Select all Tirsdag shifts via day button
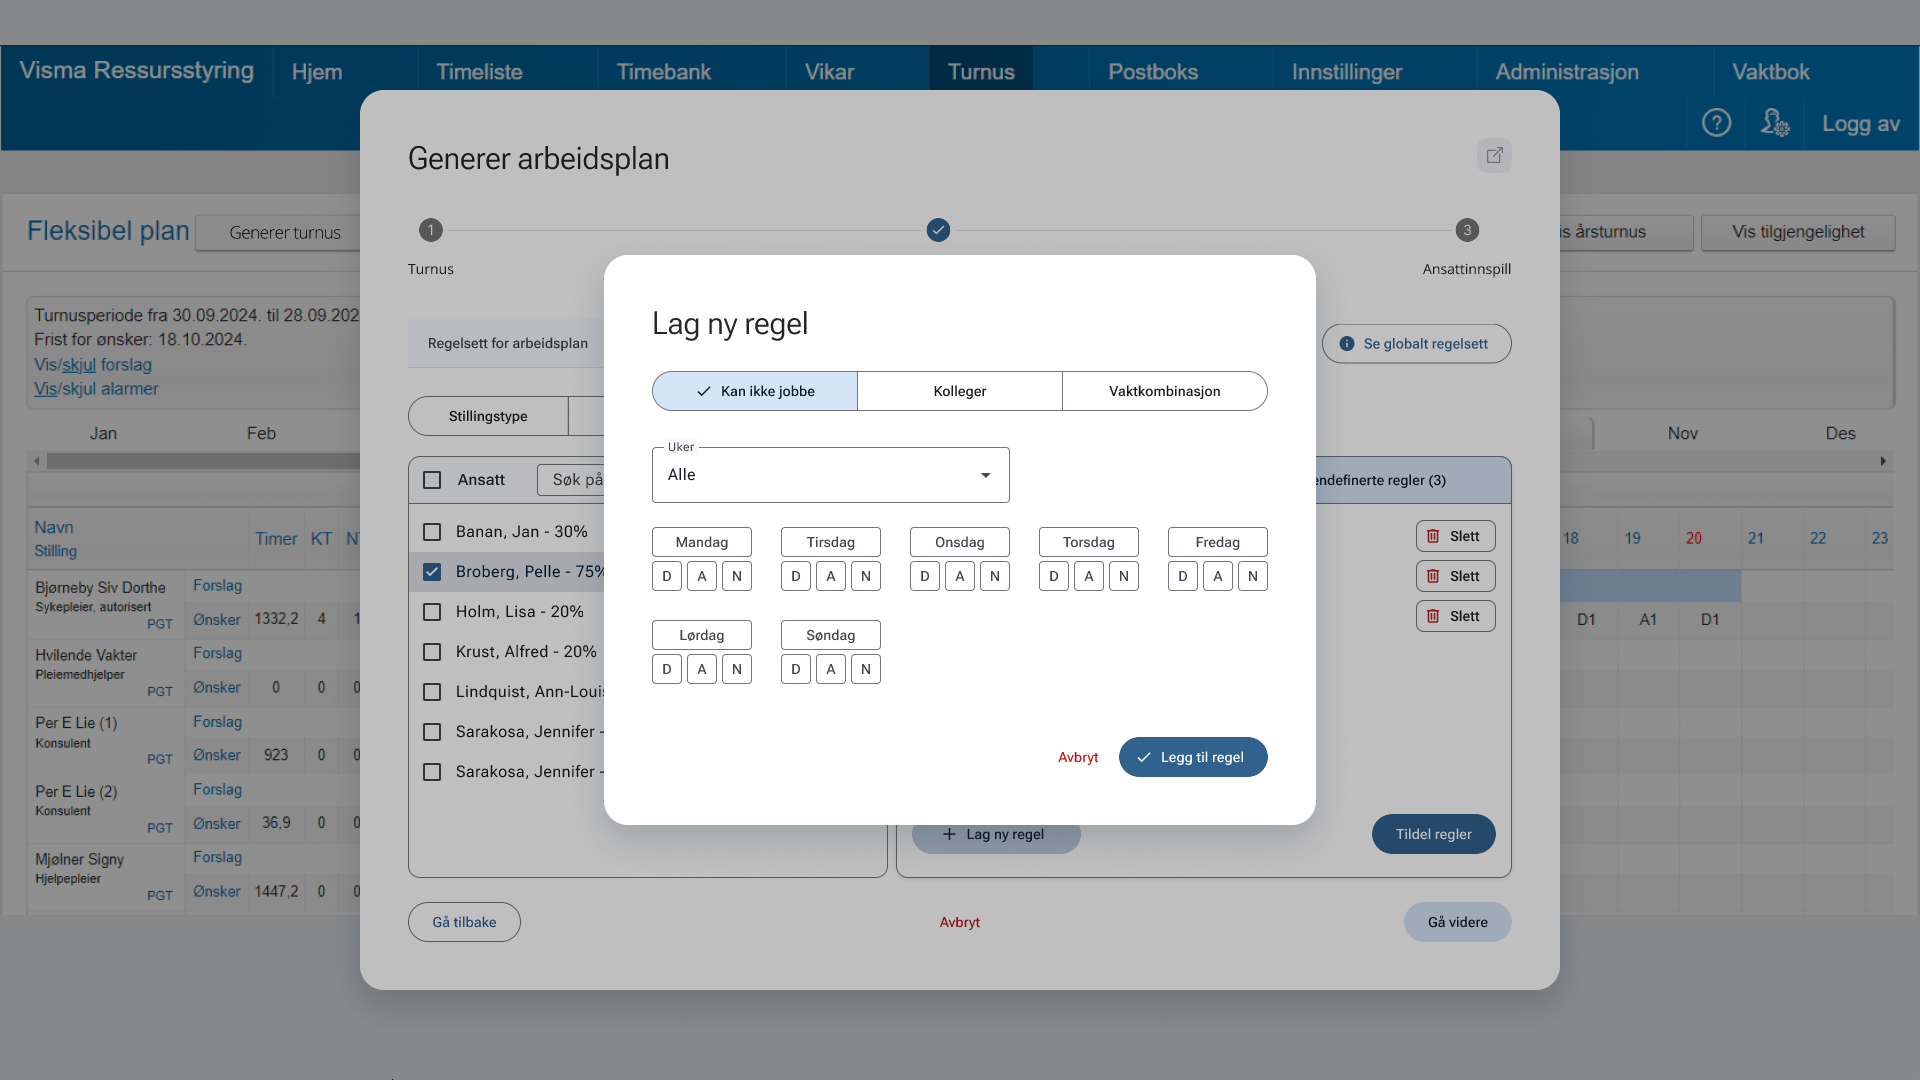The image size is (1920, 1080). (x=831, y=542)
